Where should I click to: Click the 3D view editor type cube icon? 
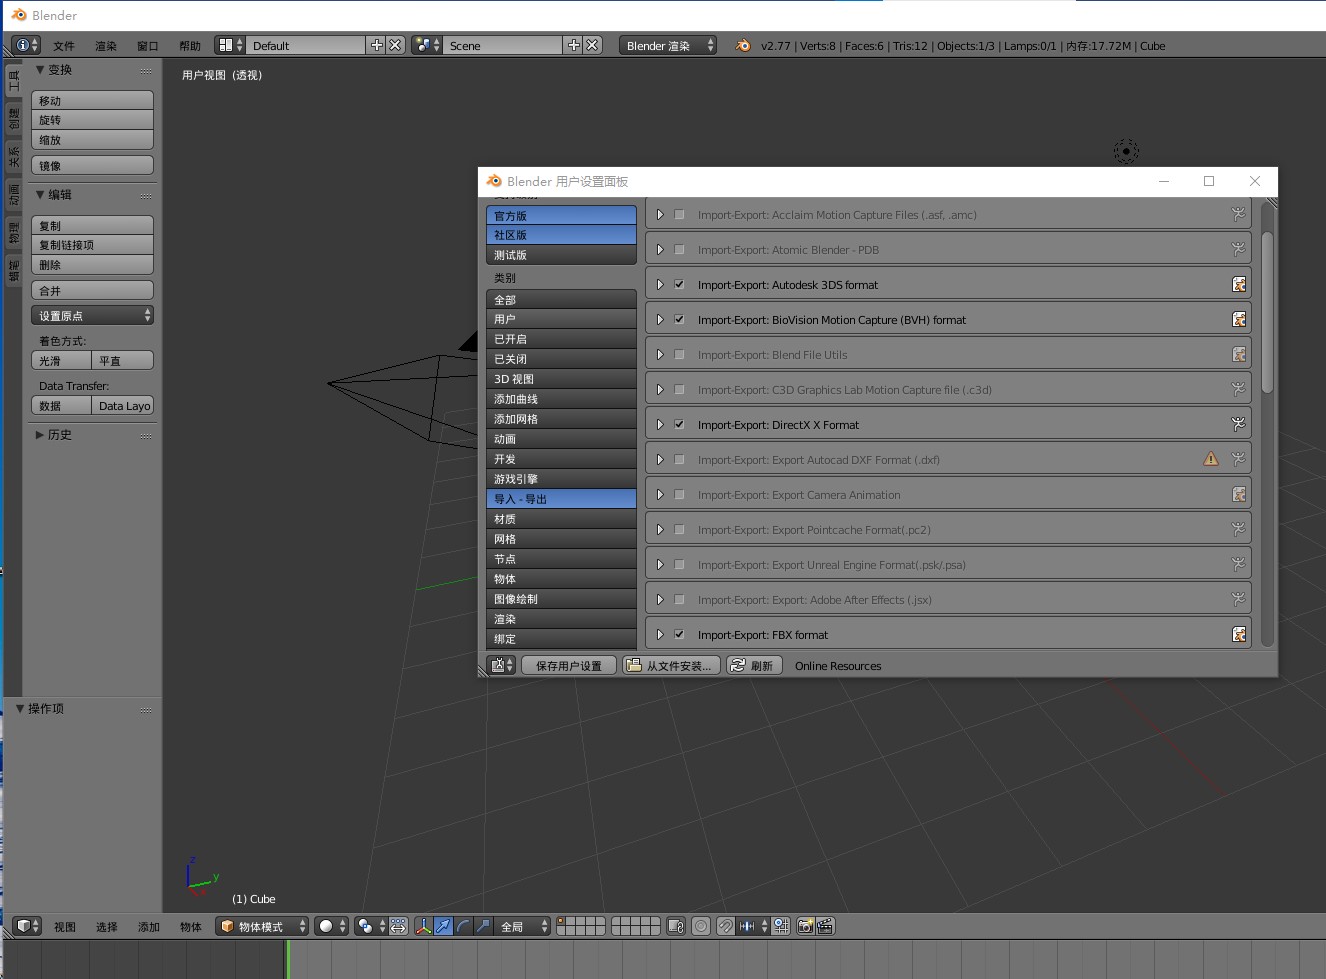click(27, 926)
